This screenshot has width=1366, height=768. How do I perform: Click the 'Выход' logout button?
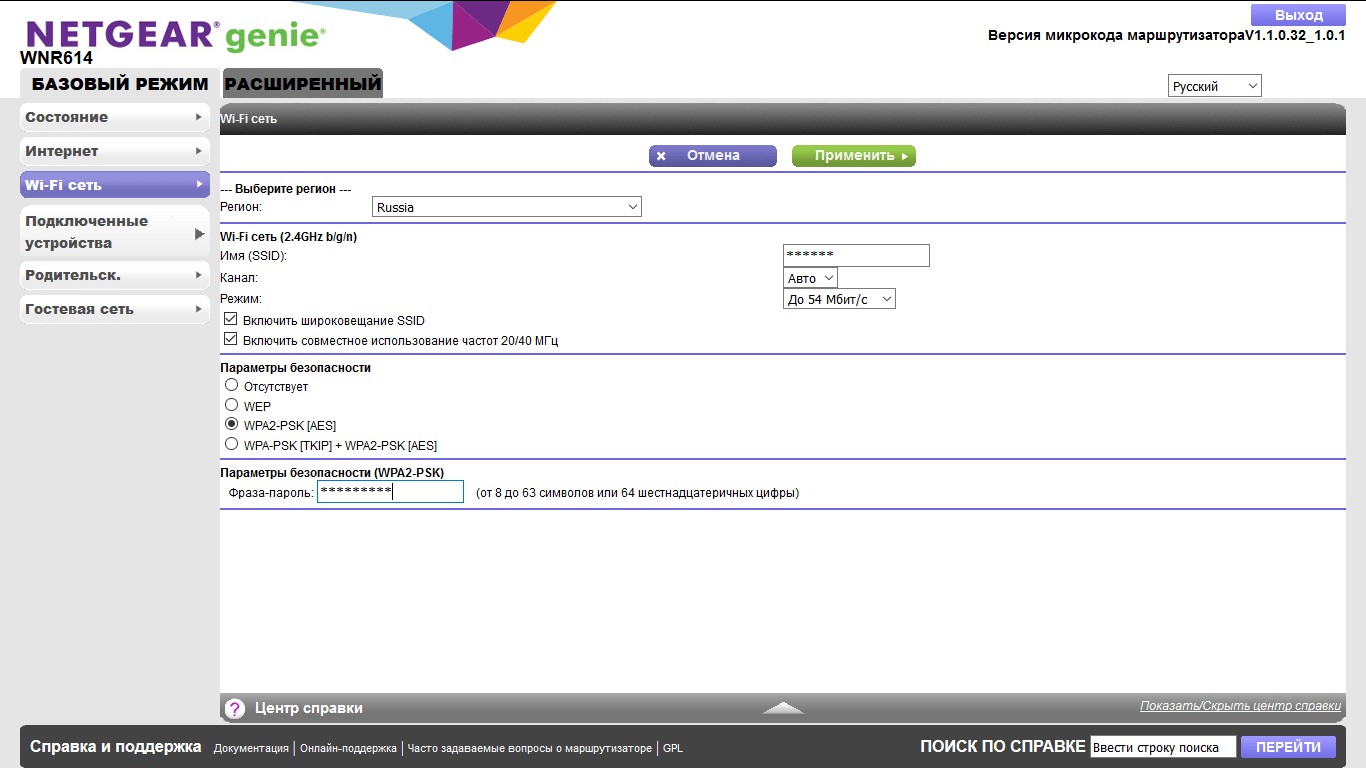coord(1299,15)
